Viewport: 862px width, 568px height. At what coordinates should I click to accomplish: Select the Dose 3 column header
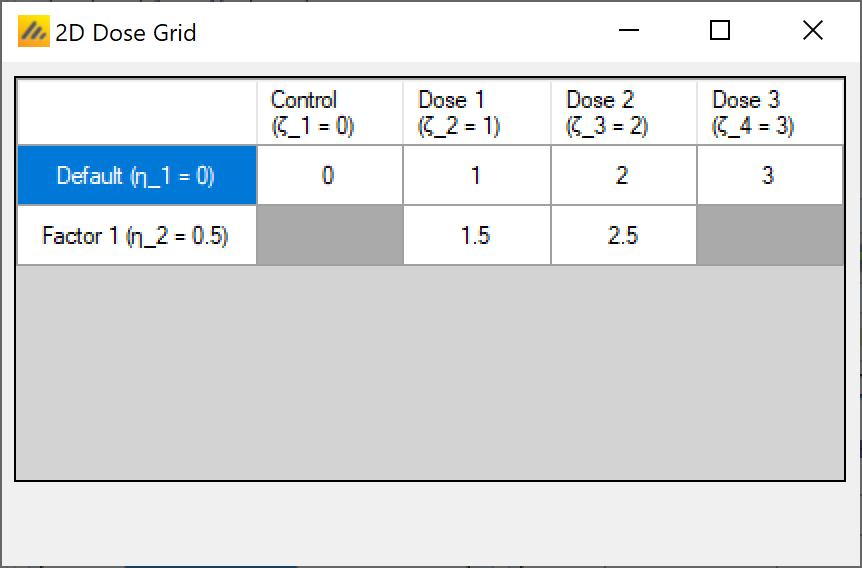(x=770, y=113)
